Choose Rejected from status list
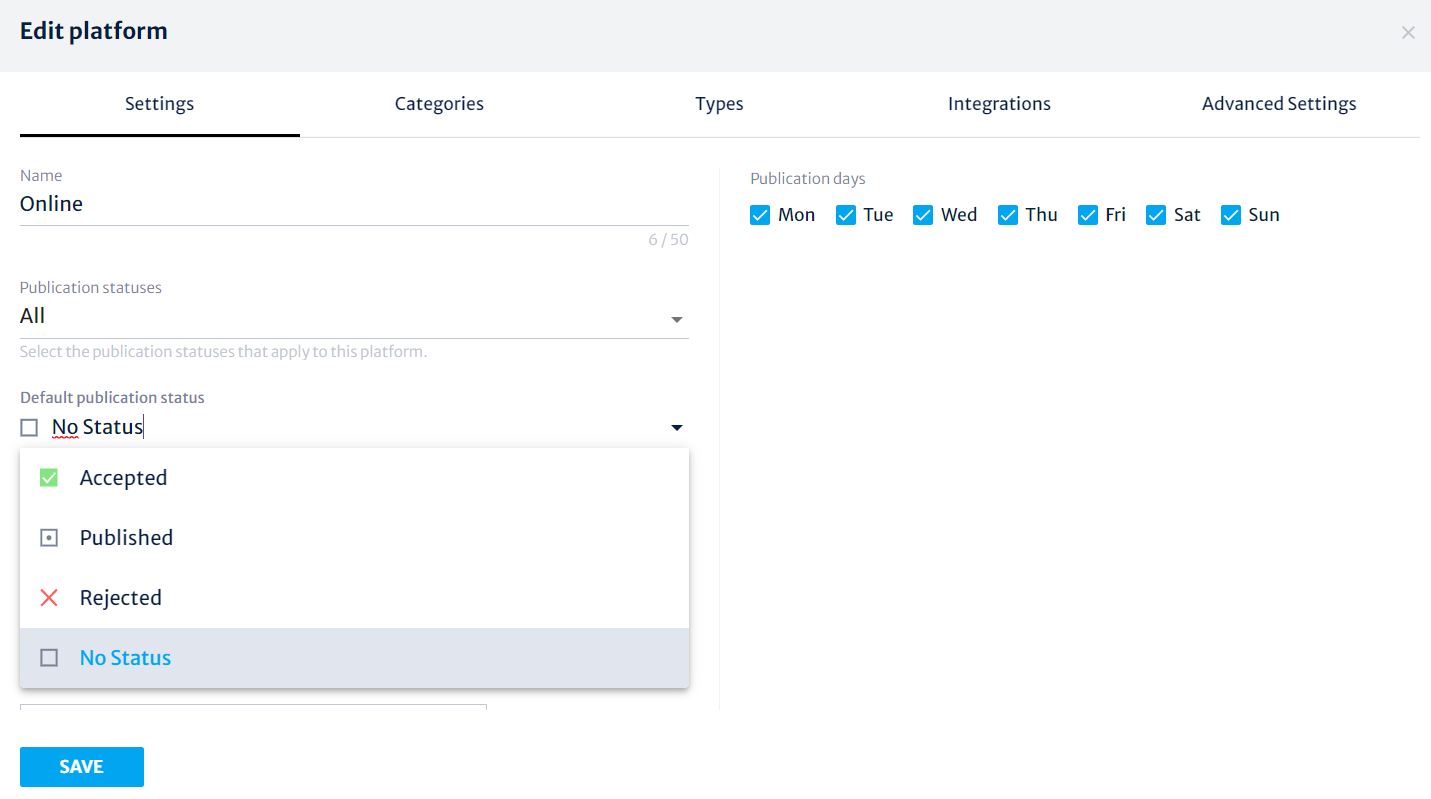Screen dimensions: 1431x799 (354, 598)
